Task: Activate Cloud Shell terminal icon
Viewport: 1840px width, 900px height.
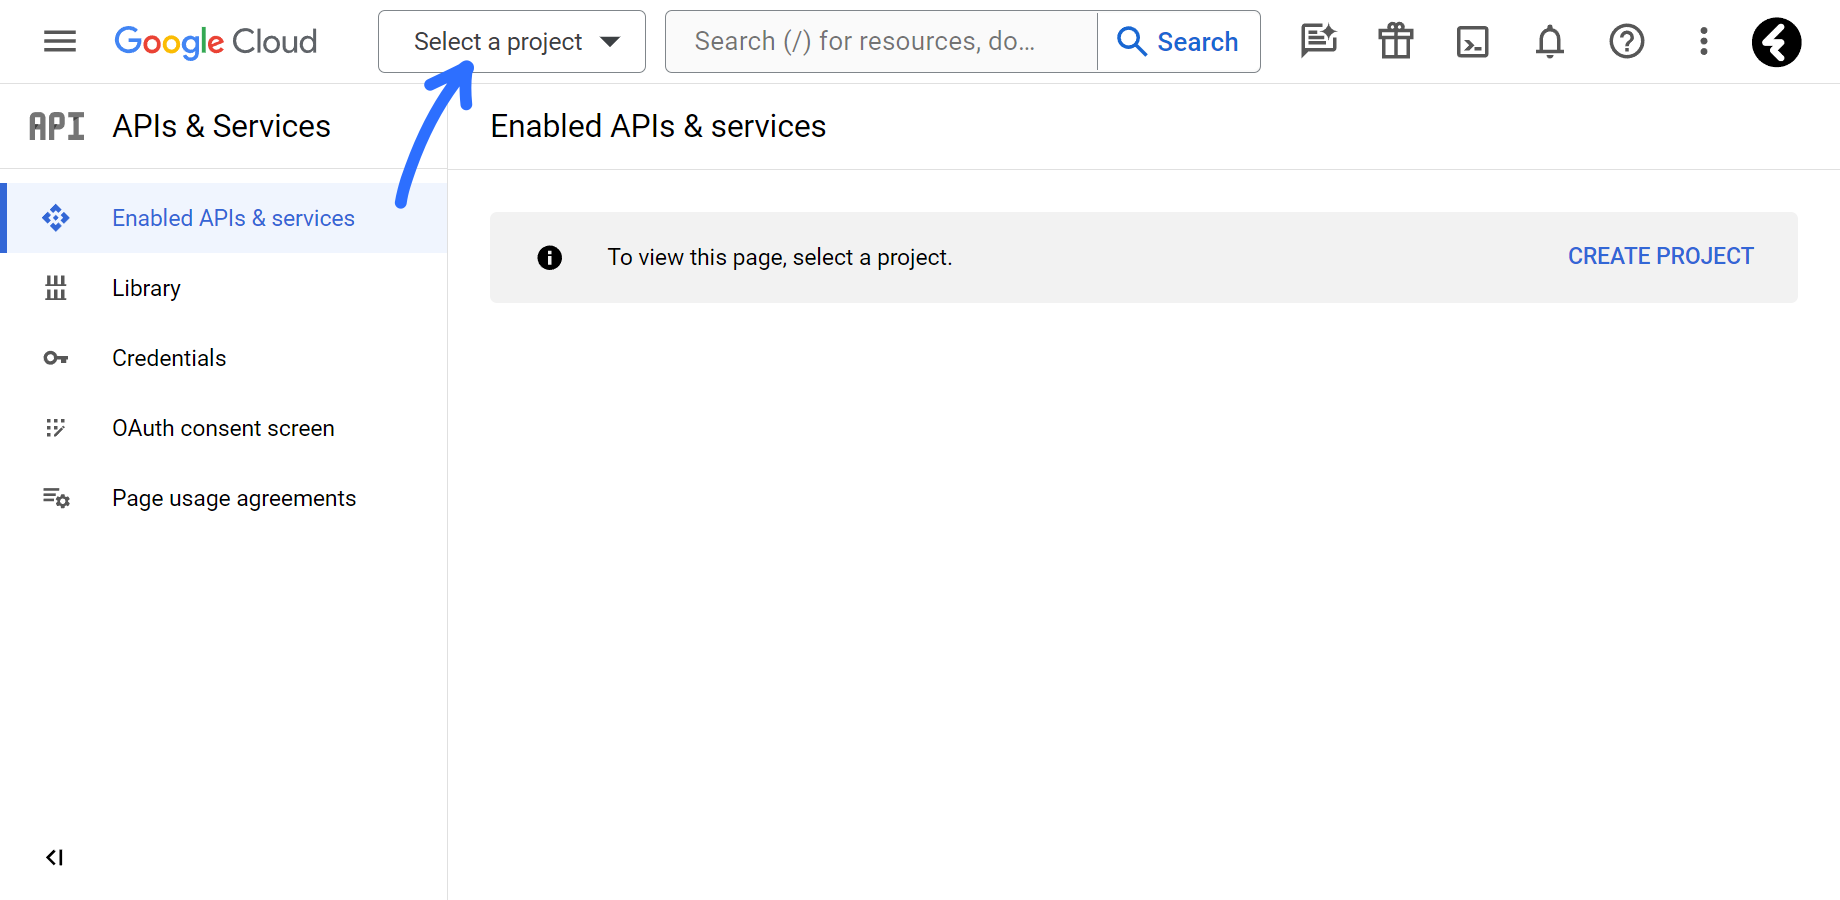Action: [1472, 42]
